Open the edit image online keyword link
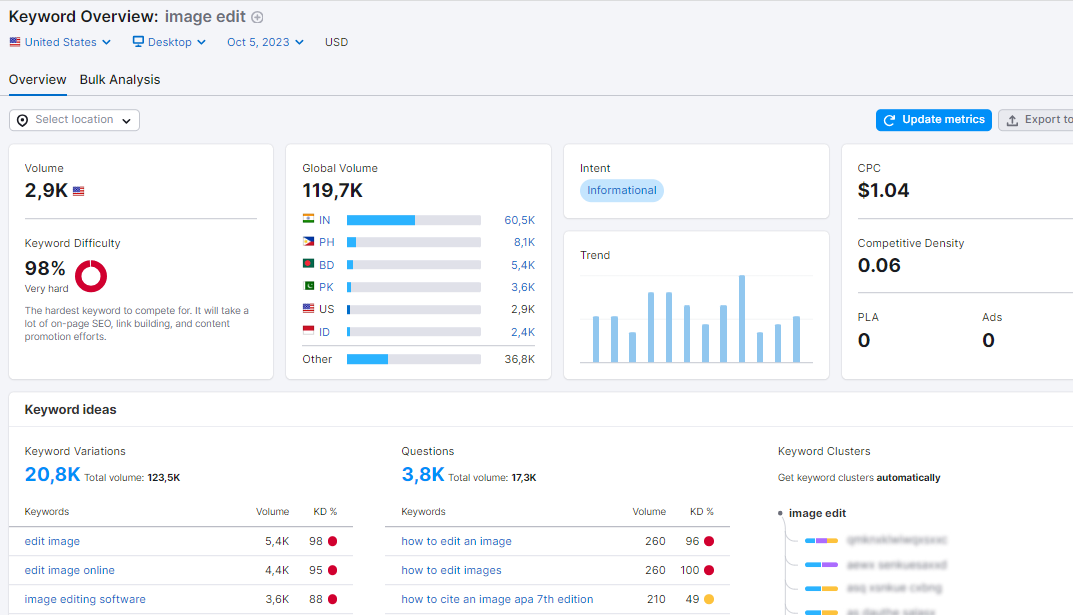 (70, 570)
